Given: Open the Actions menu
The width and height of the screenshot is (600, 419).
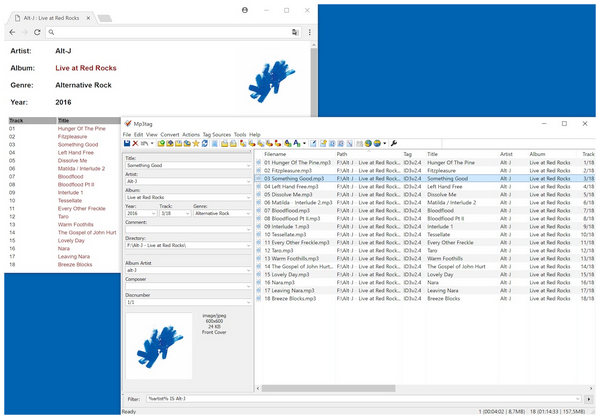Looking at the screenshot, I should coord(191,135).
